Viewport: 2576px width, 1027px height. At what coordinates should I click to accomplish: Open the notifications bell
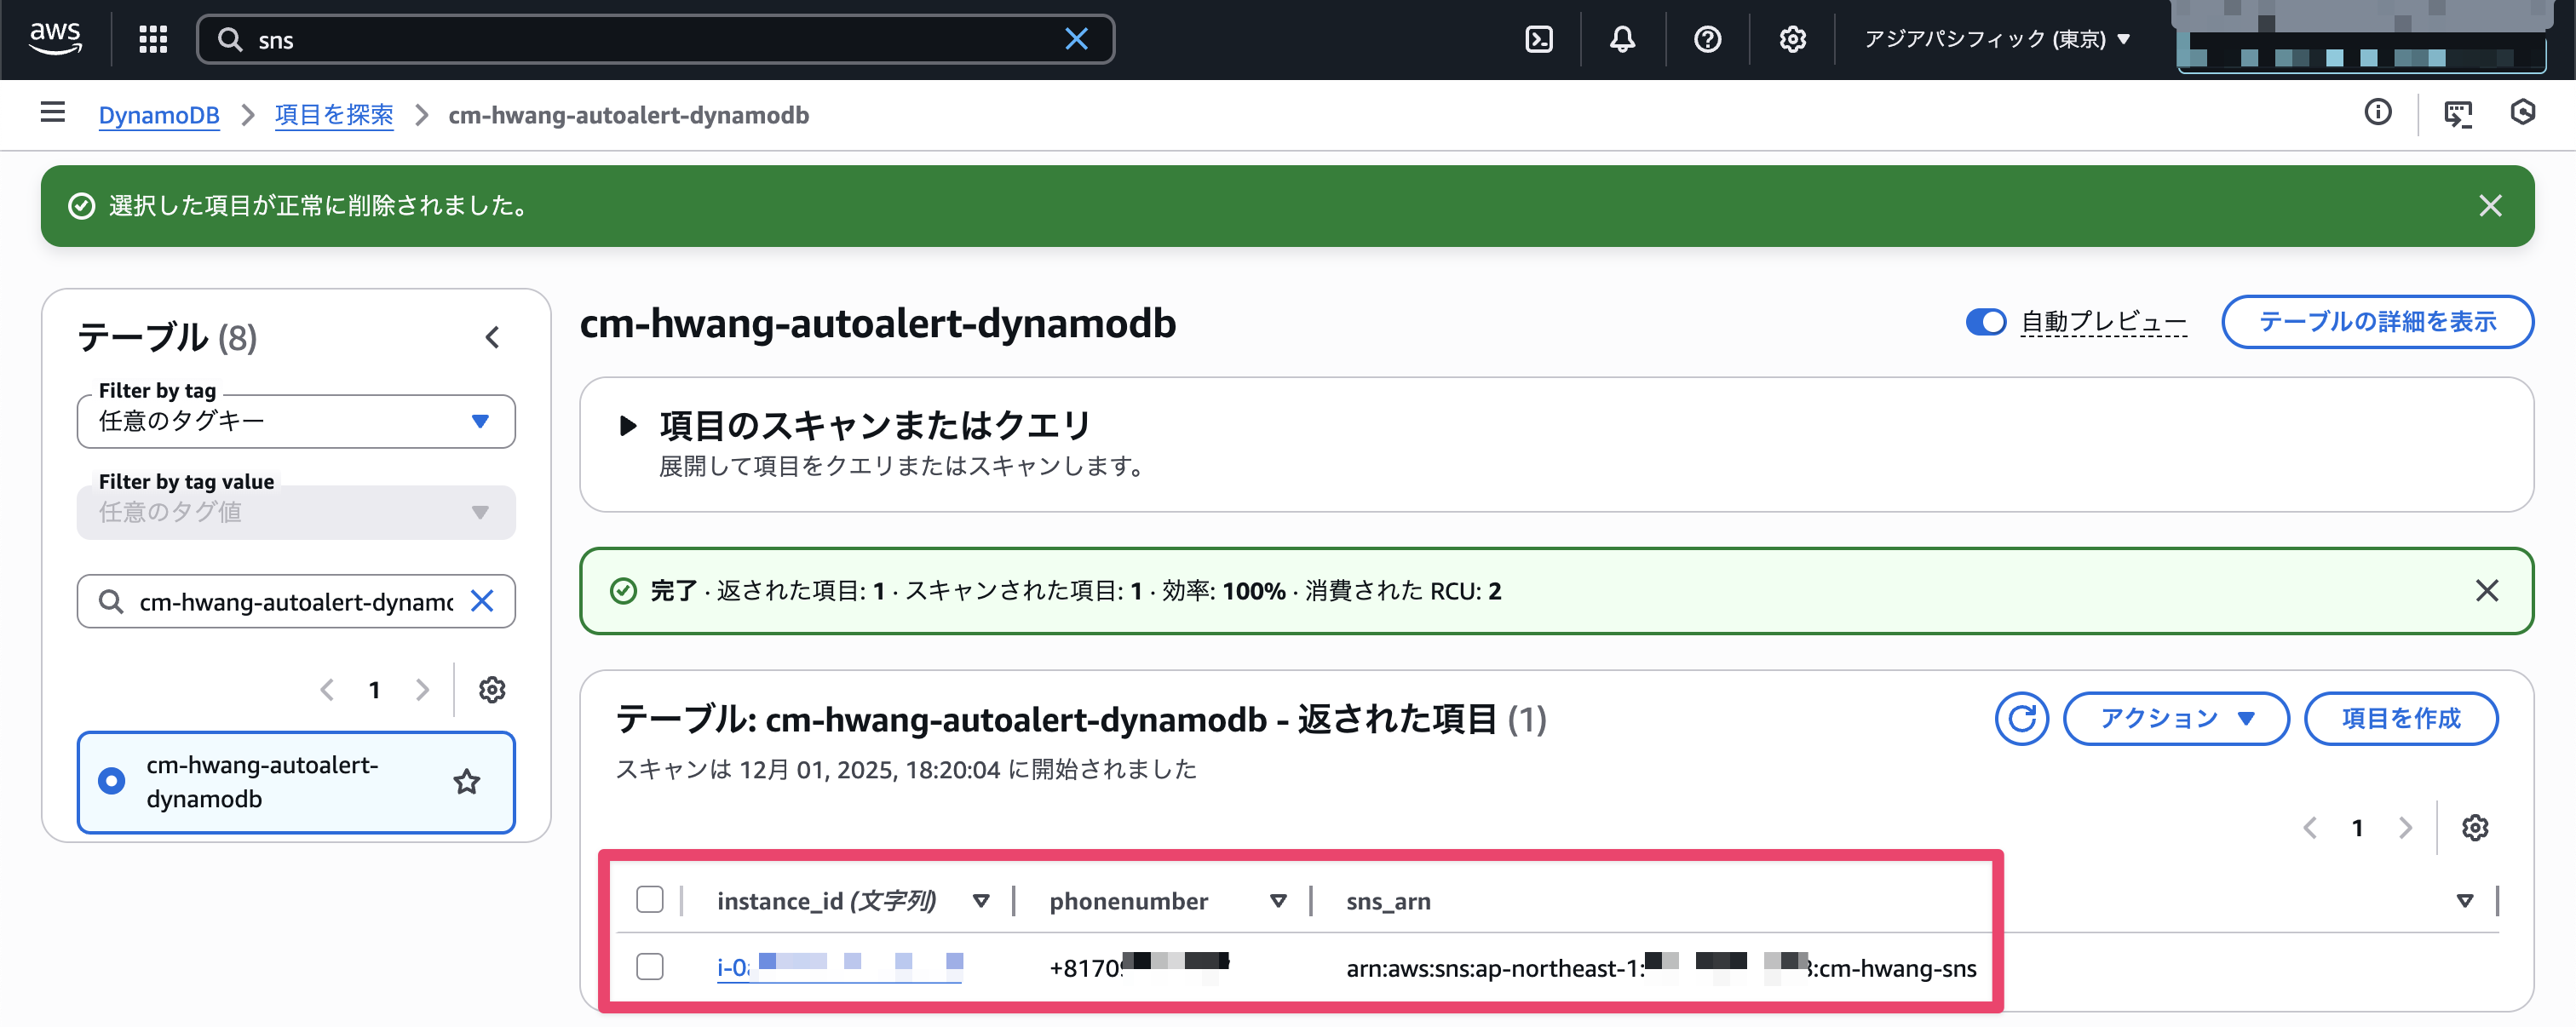1622,39
